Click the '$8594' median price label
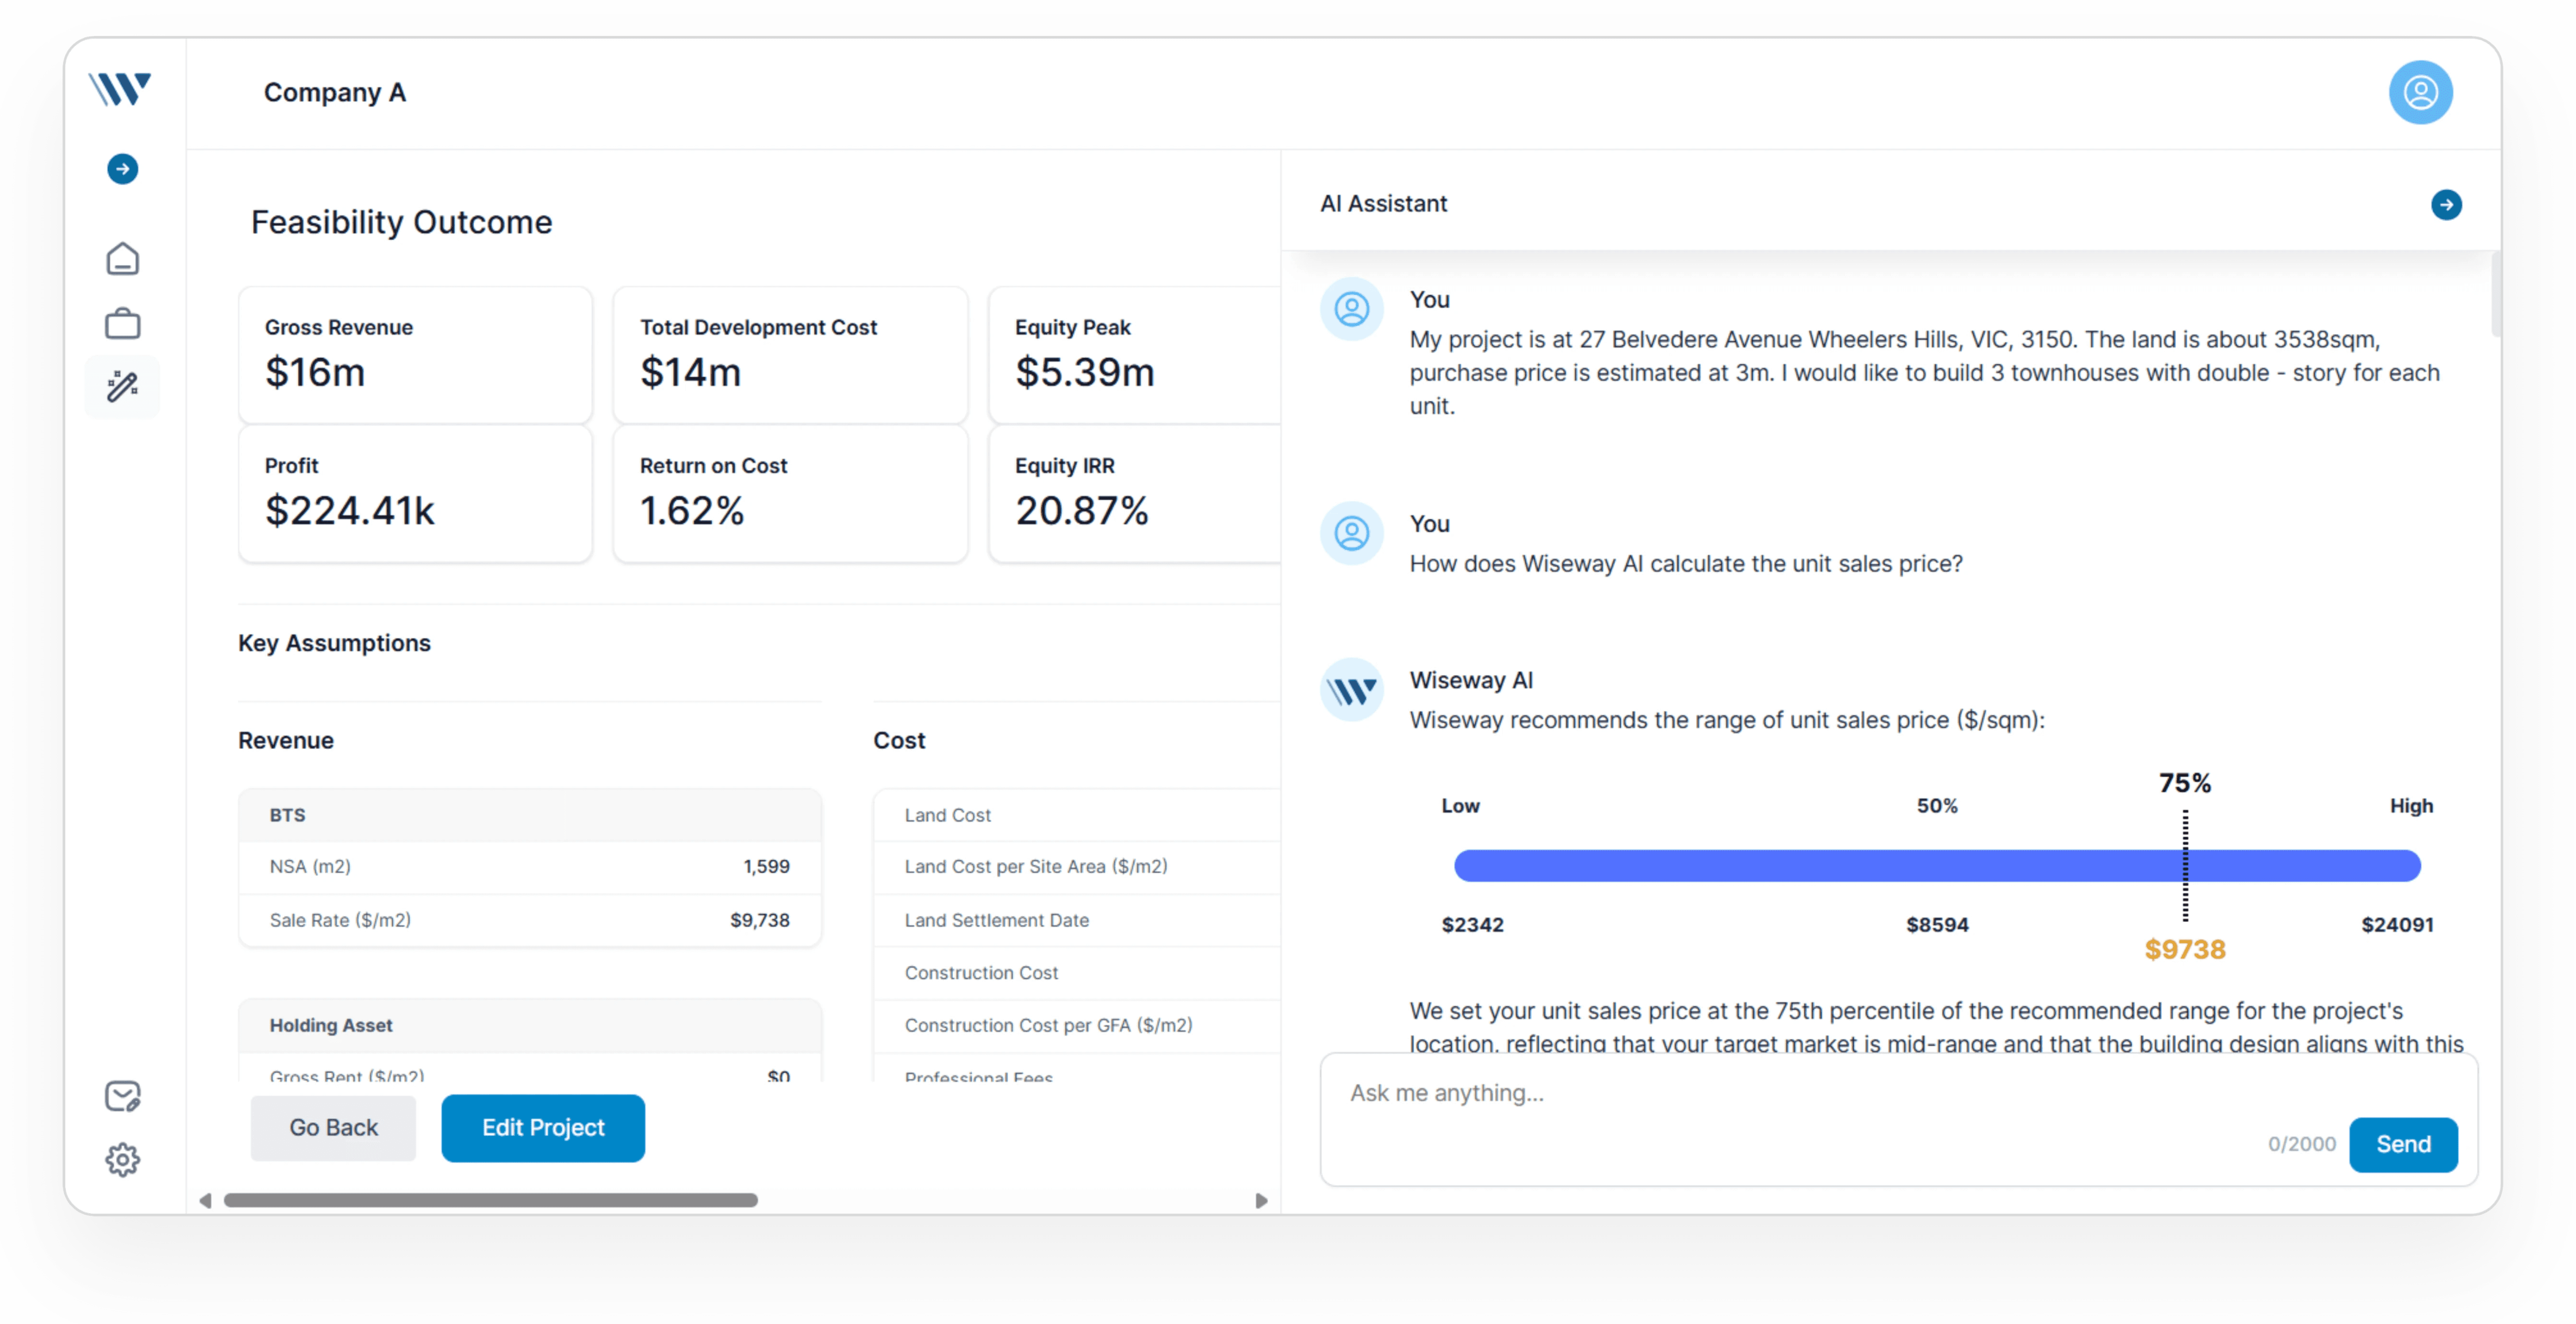This screenshot has height=1324, width=2576. click(1937, 924)
